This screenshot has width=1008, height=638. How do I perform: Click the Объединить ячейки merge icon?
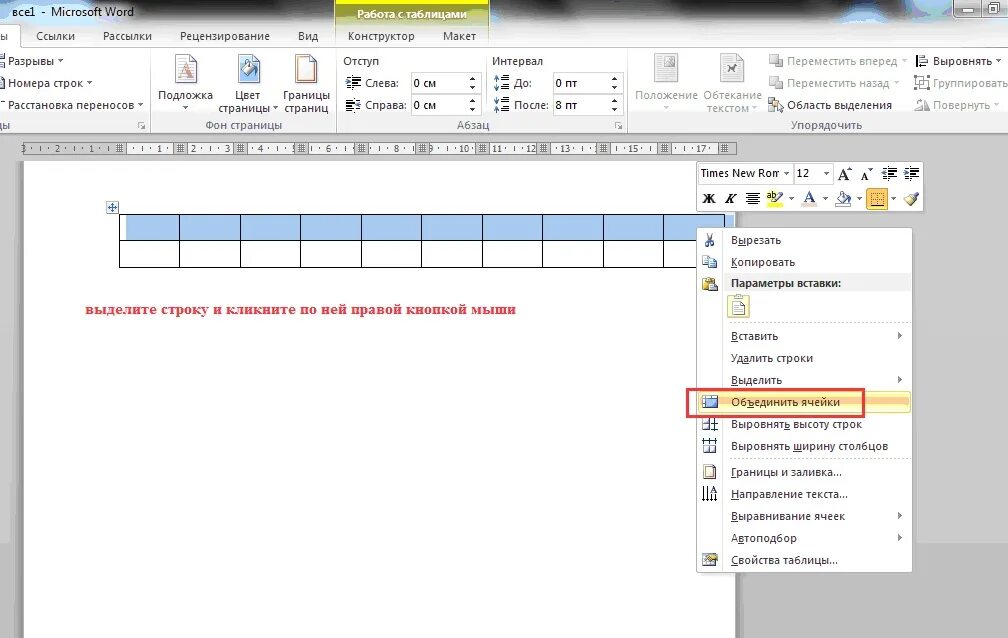[x=709, y=402]
